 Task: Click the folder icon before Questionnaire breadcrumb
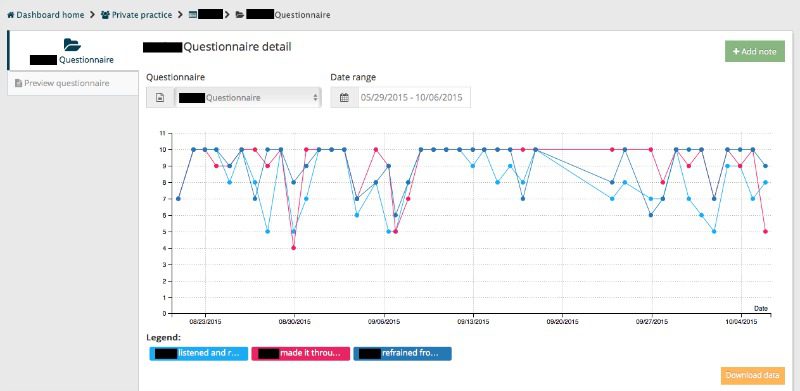(240, 15)
